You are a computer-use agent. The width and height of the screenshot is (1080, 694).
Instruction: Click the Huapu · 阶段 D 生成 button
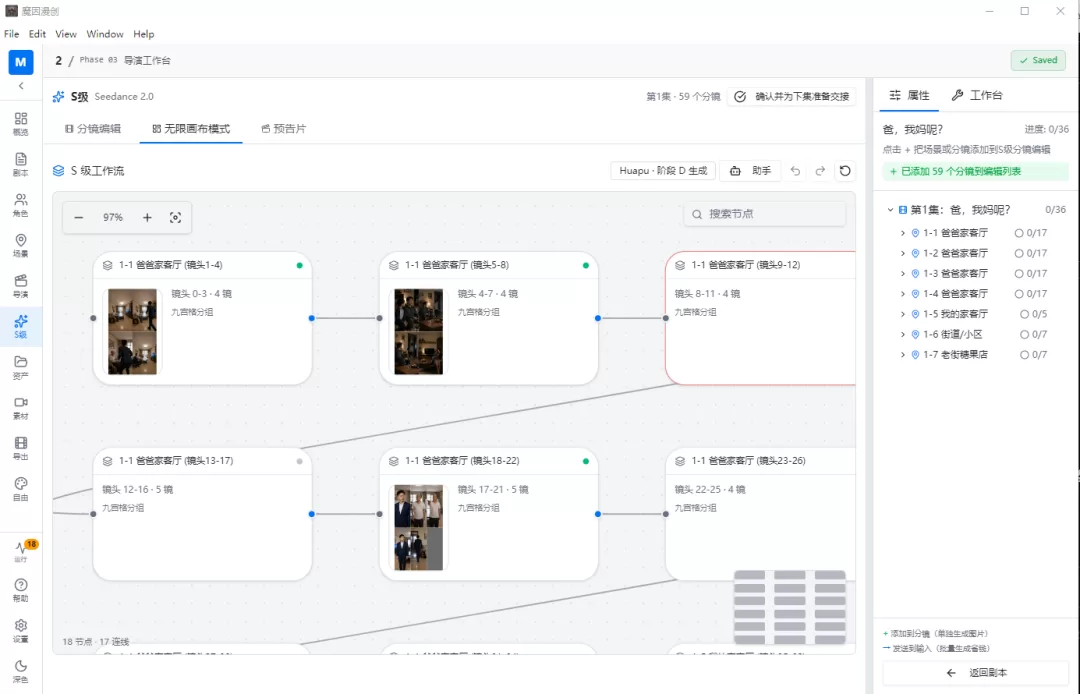663,171
